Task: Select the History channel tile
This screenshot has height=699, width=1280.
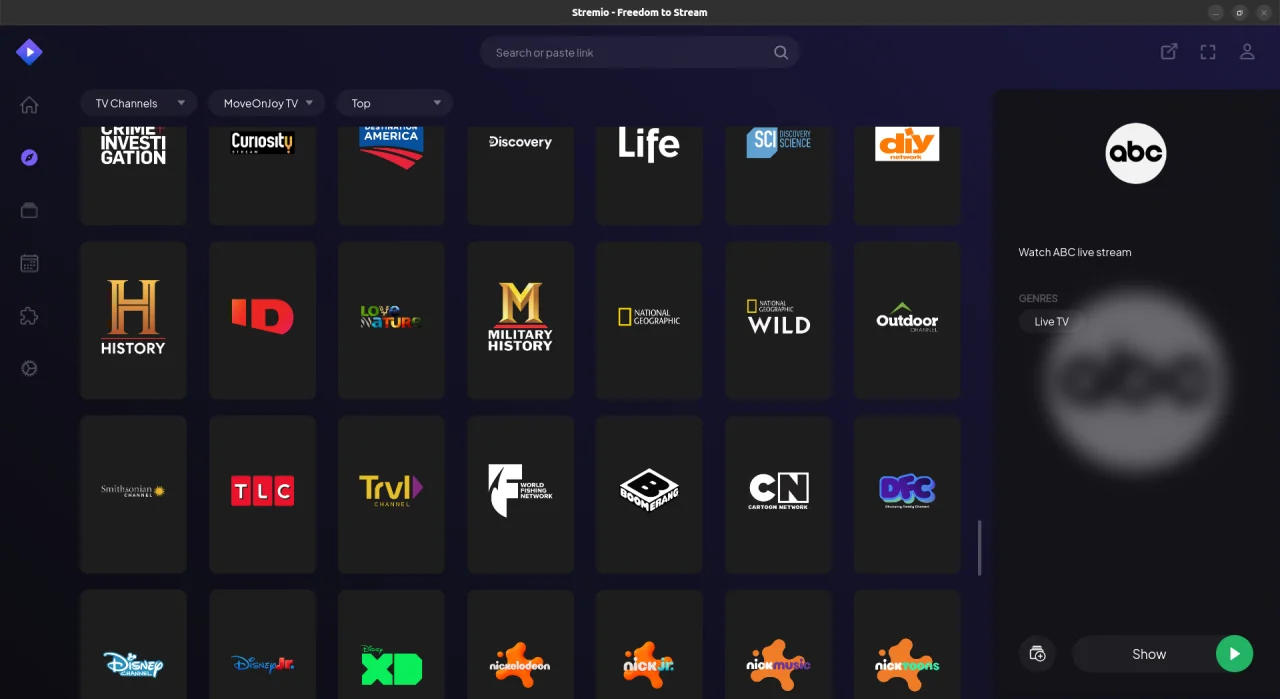Action: click(133, 320)
